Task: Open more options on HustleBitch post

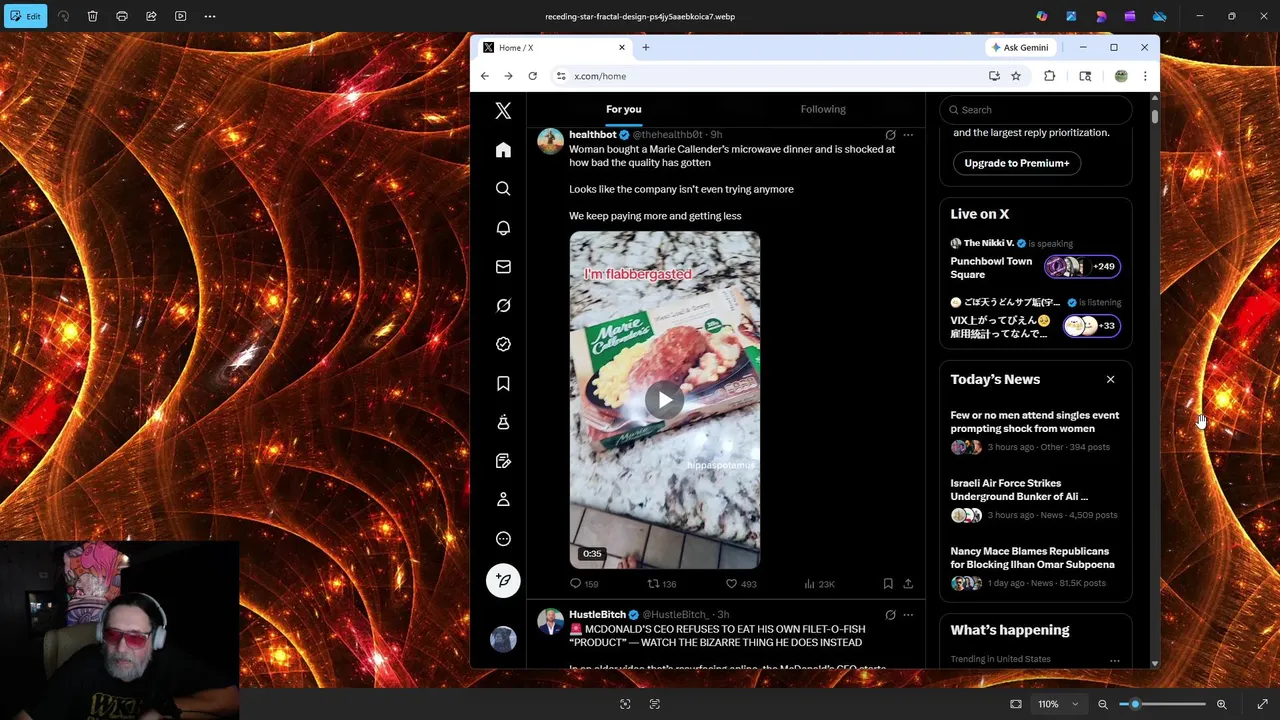Action: point(908,615)
